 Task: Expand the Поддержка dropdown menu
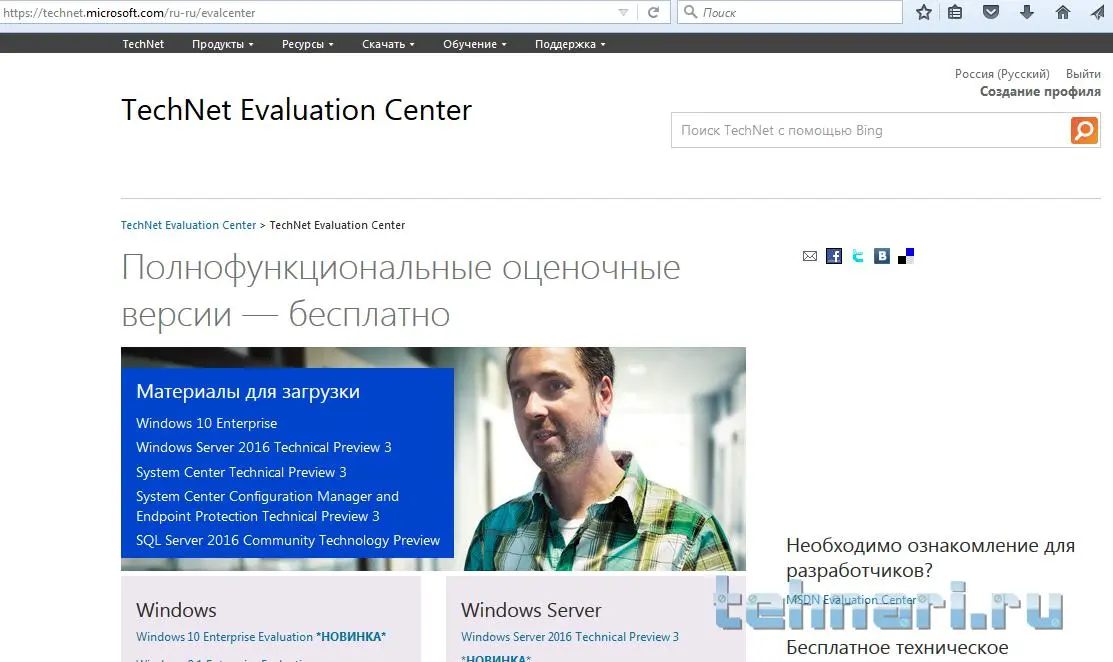pyautogui.click(x=570, y=44)
